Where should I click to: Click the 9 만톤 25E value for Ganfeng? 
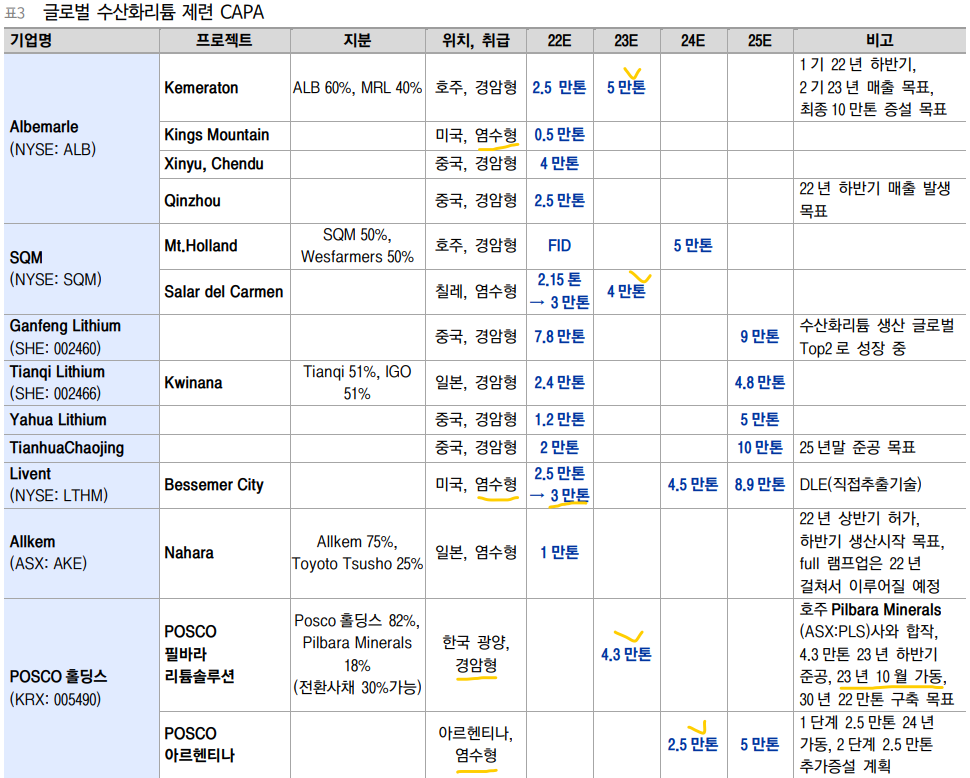click(760, 337)
